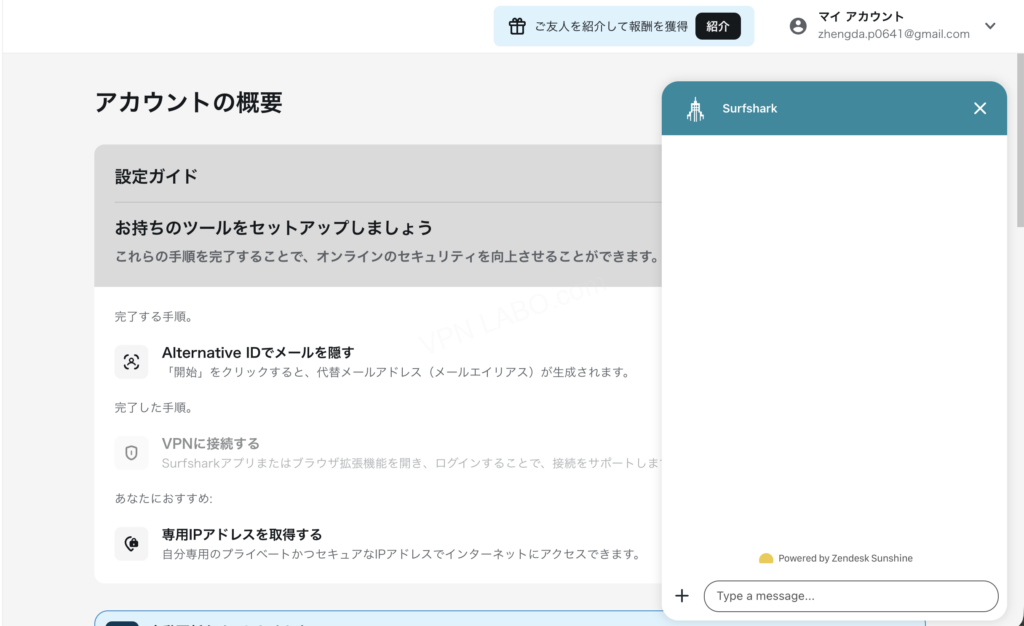Click the page vertical scrollbar thumb
The height and width of the screenshot is (626, 1024).
click(x=1020, y=140)
